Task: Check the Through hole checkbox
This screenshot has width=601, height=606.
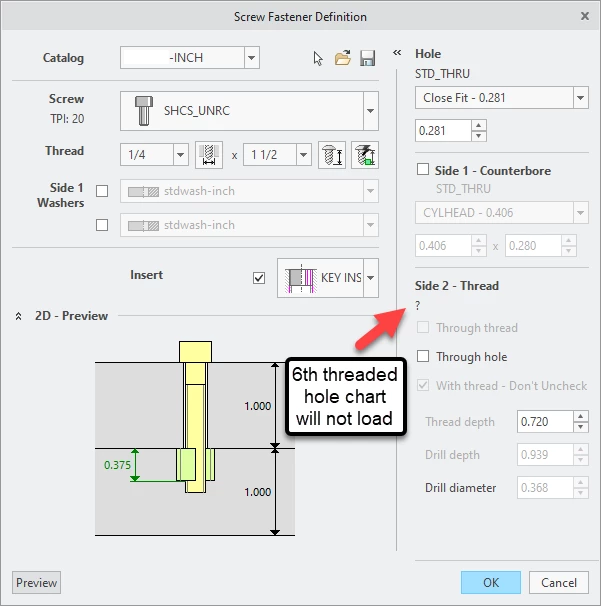Action: pyautogui.click(x=423, y=356)
